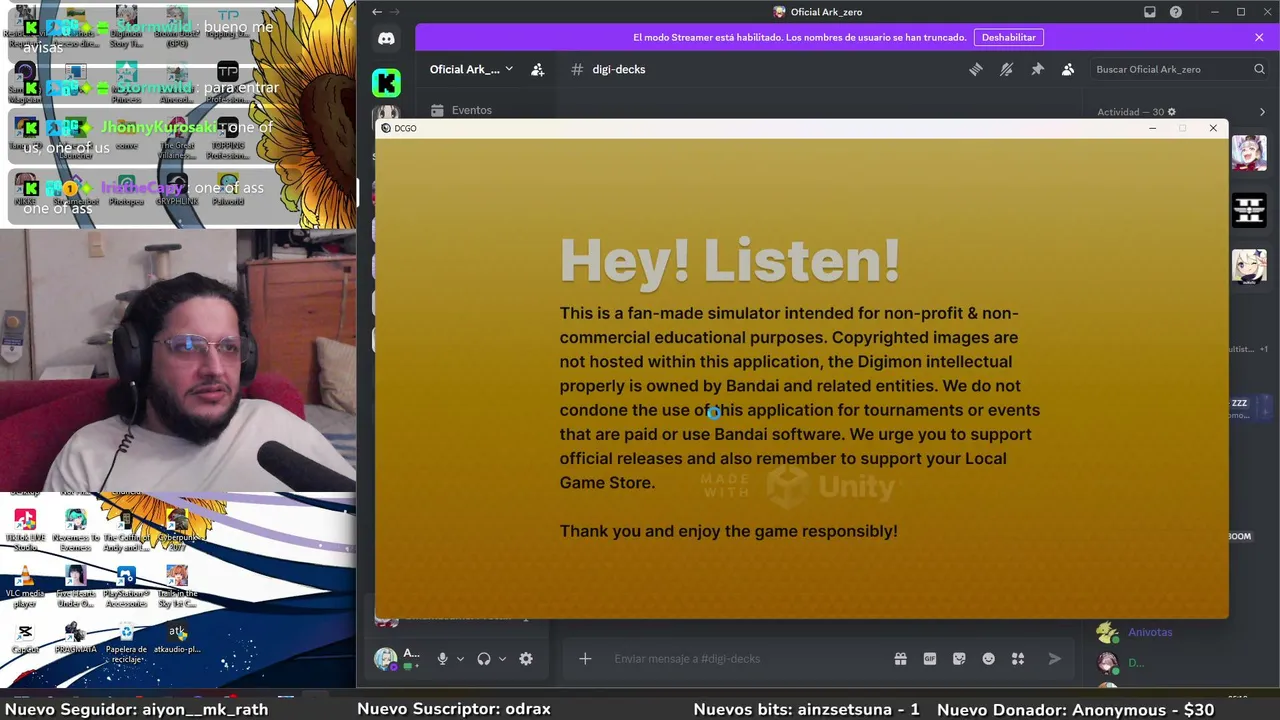Image resolution: width=1280 pixels, height=720 pixels.
Task: Click user avatar in Discord user panel
Action: pos(385,659)
